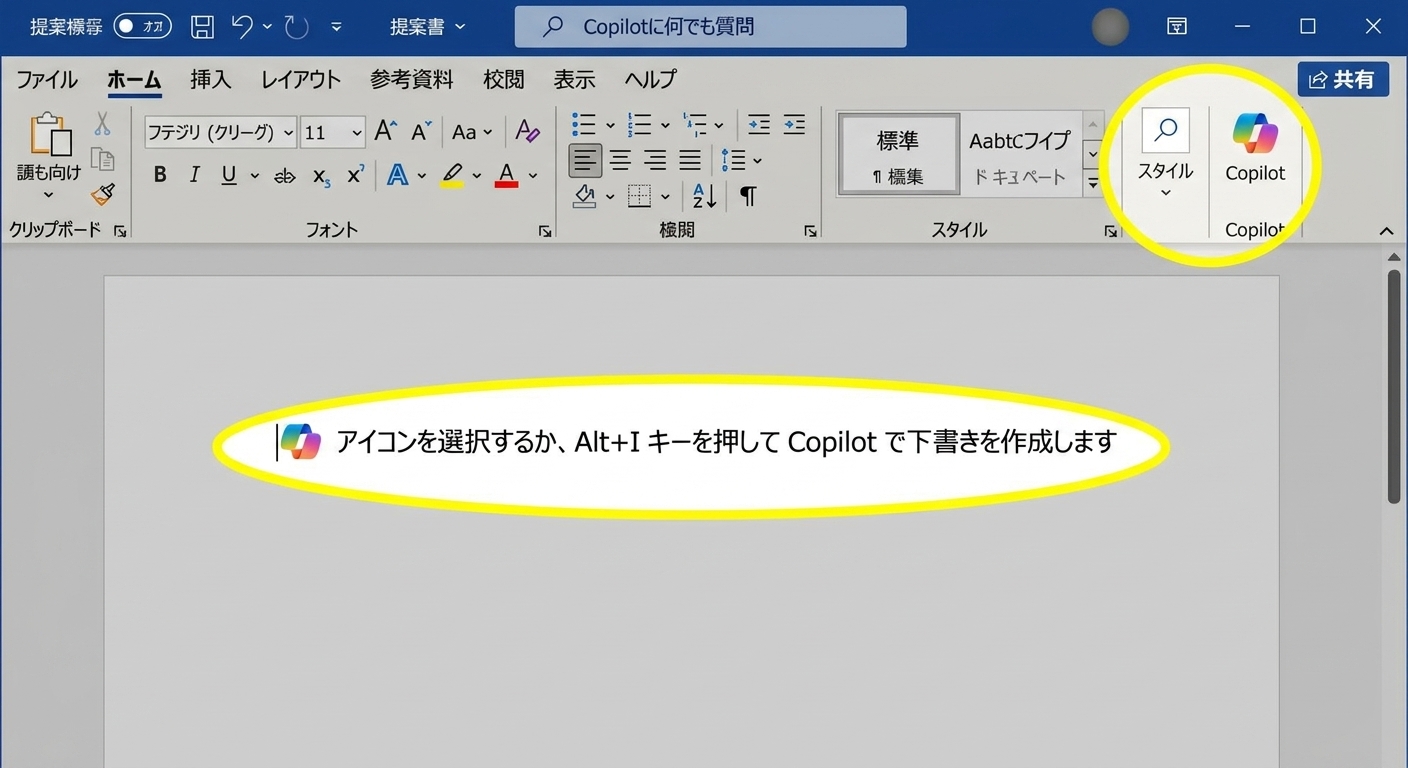Open the 参考資料 tab
The image size is (1408, 768).
412,80
